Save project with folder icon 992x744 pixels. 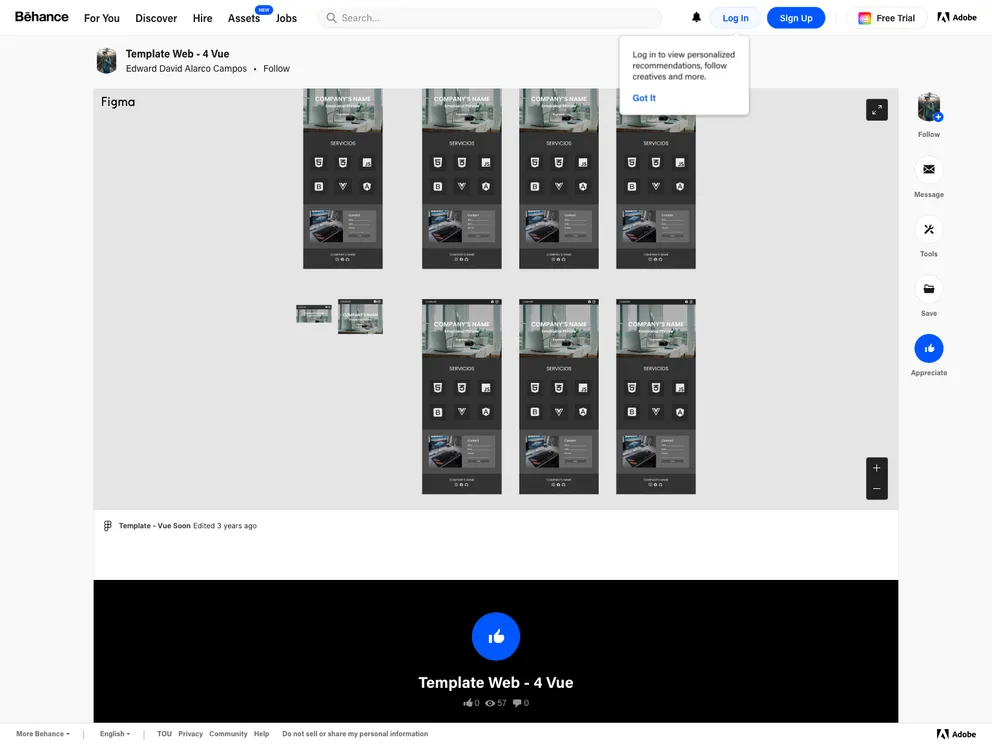click(928, 289)
